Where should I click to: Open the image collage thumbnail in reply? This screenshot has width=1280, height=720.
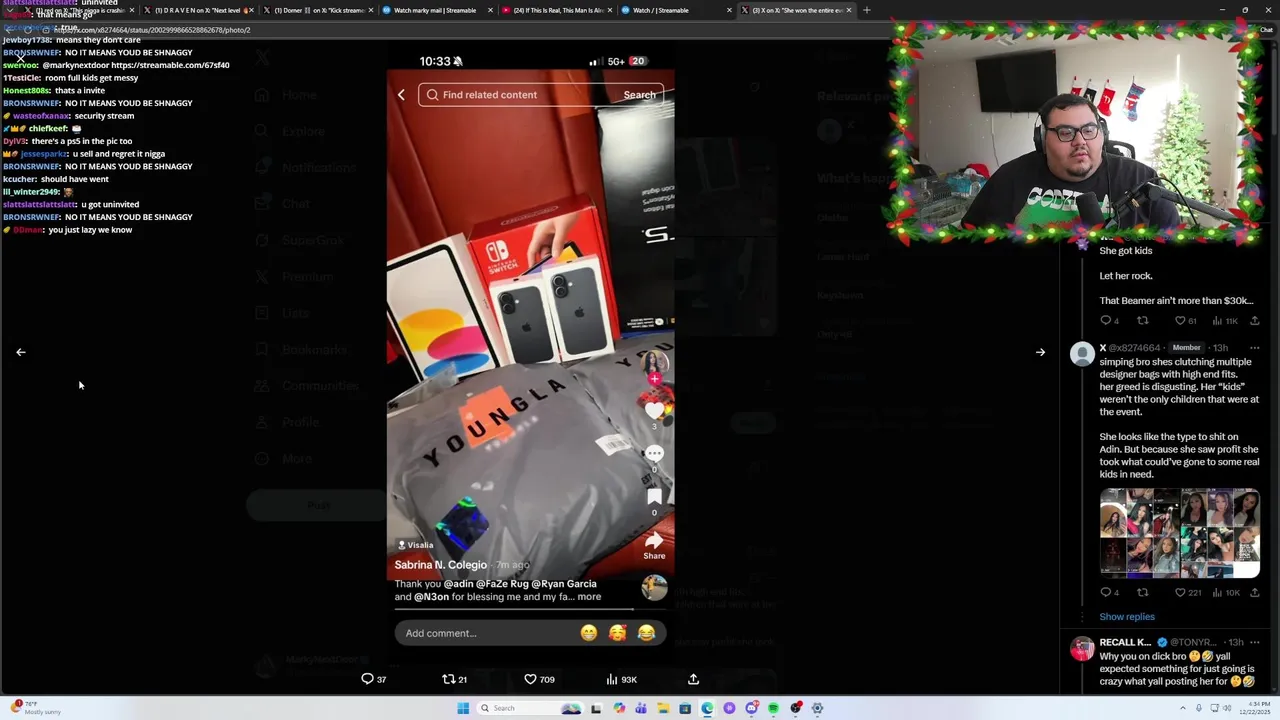(x=1180, y=533)
